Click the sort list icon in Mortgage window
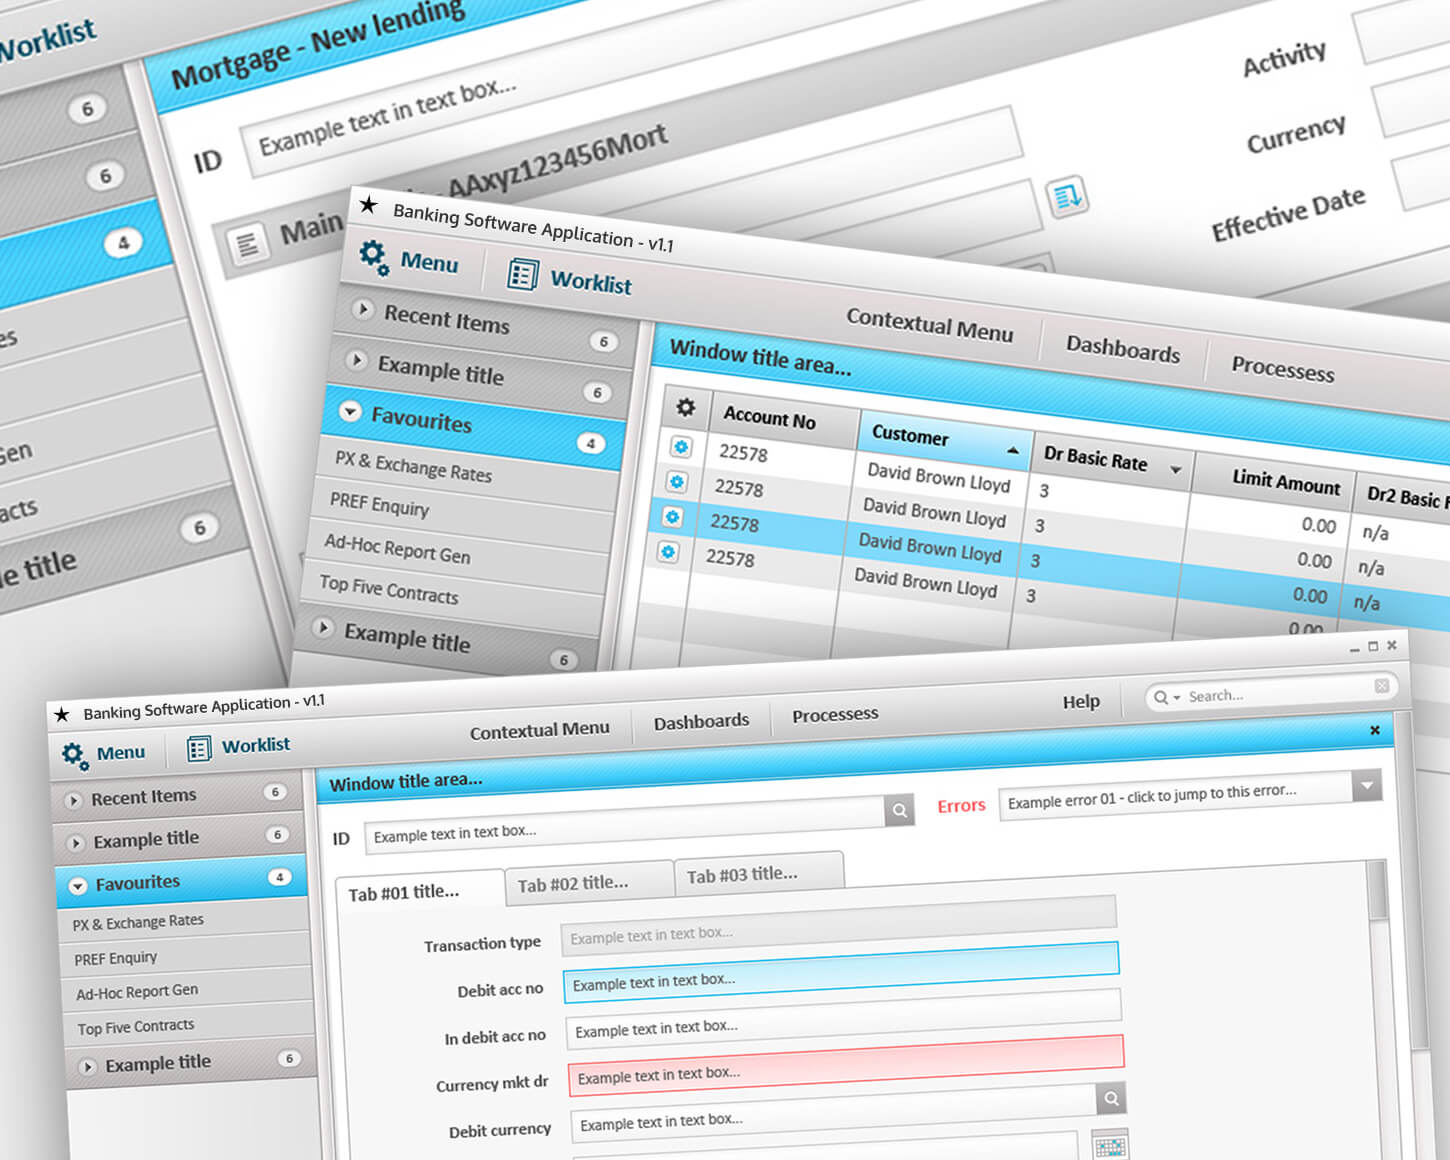This screenshot has width=1450, height=1160. pyautogui.click(x=1066, y=195)
